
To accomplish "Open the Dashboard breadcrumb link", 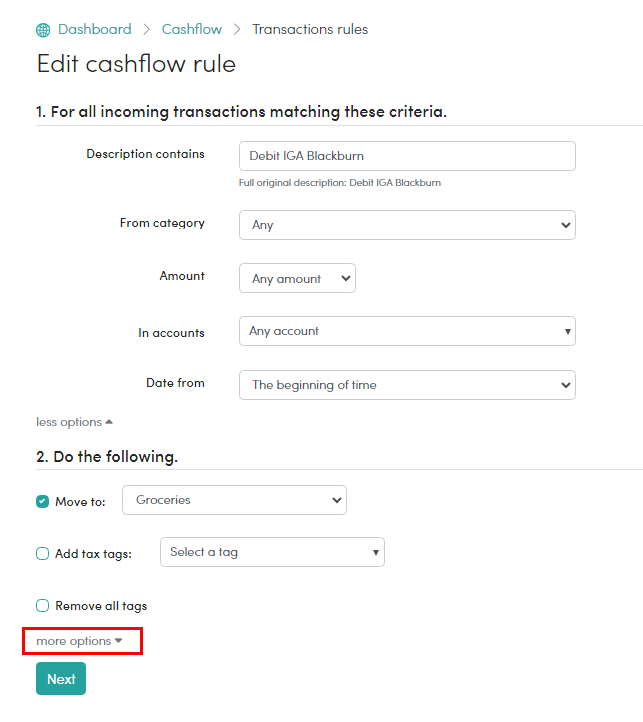I will point(94,29).
